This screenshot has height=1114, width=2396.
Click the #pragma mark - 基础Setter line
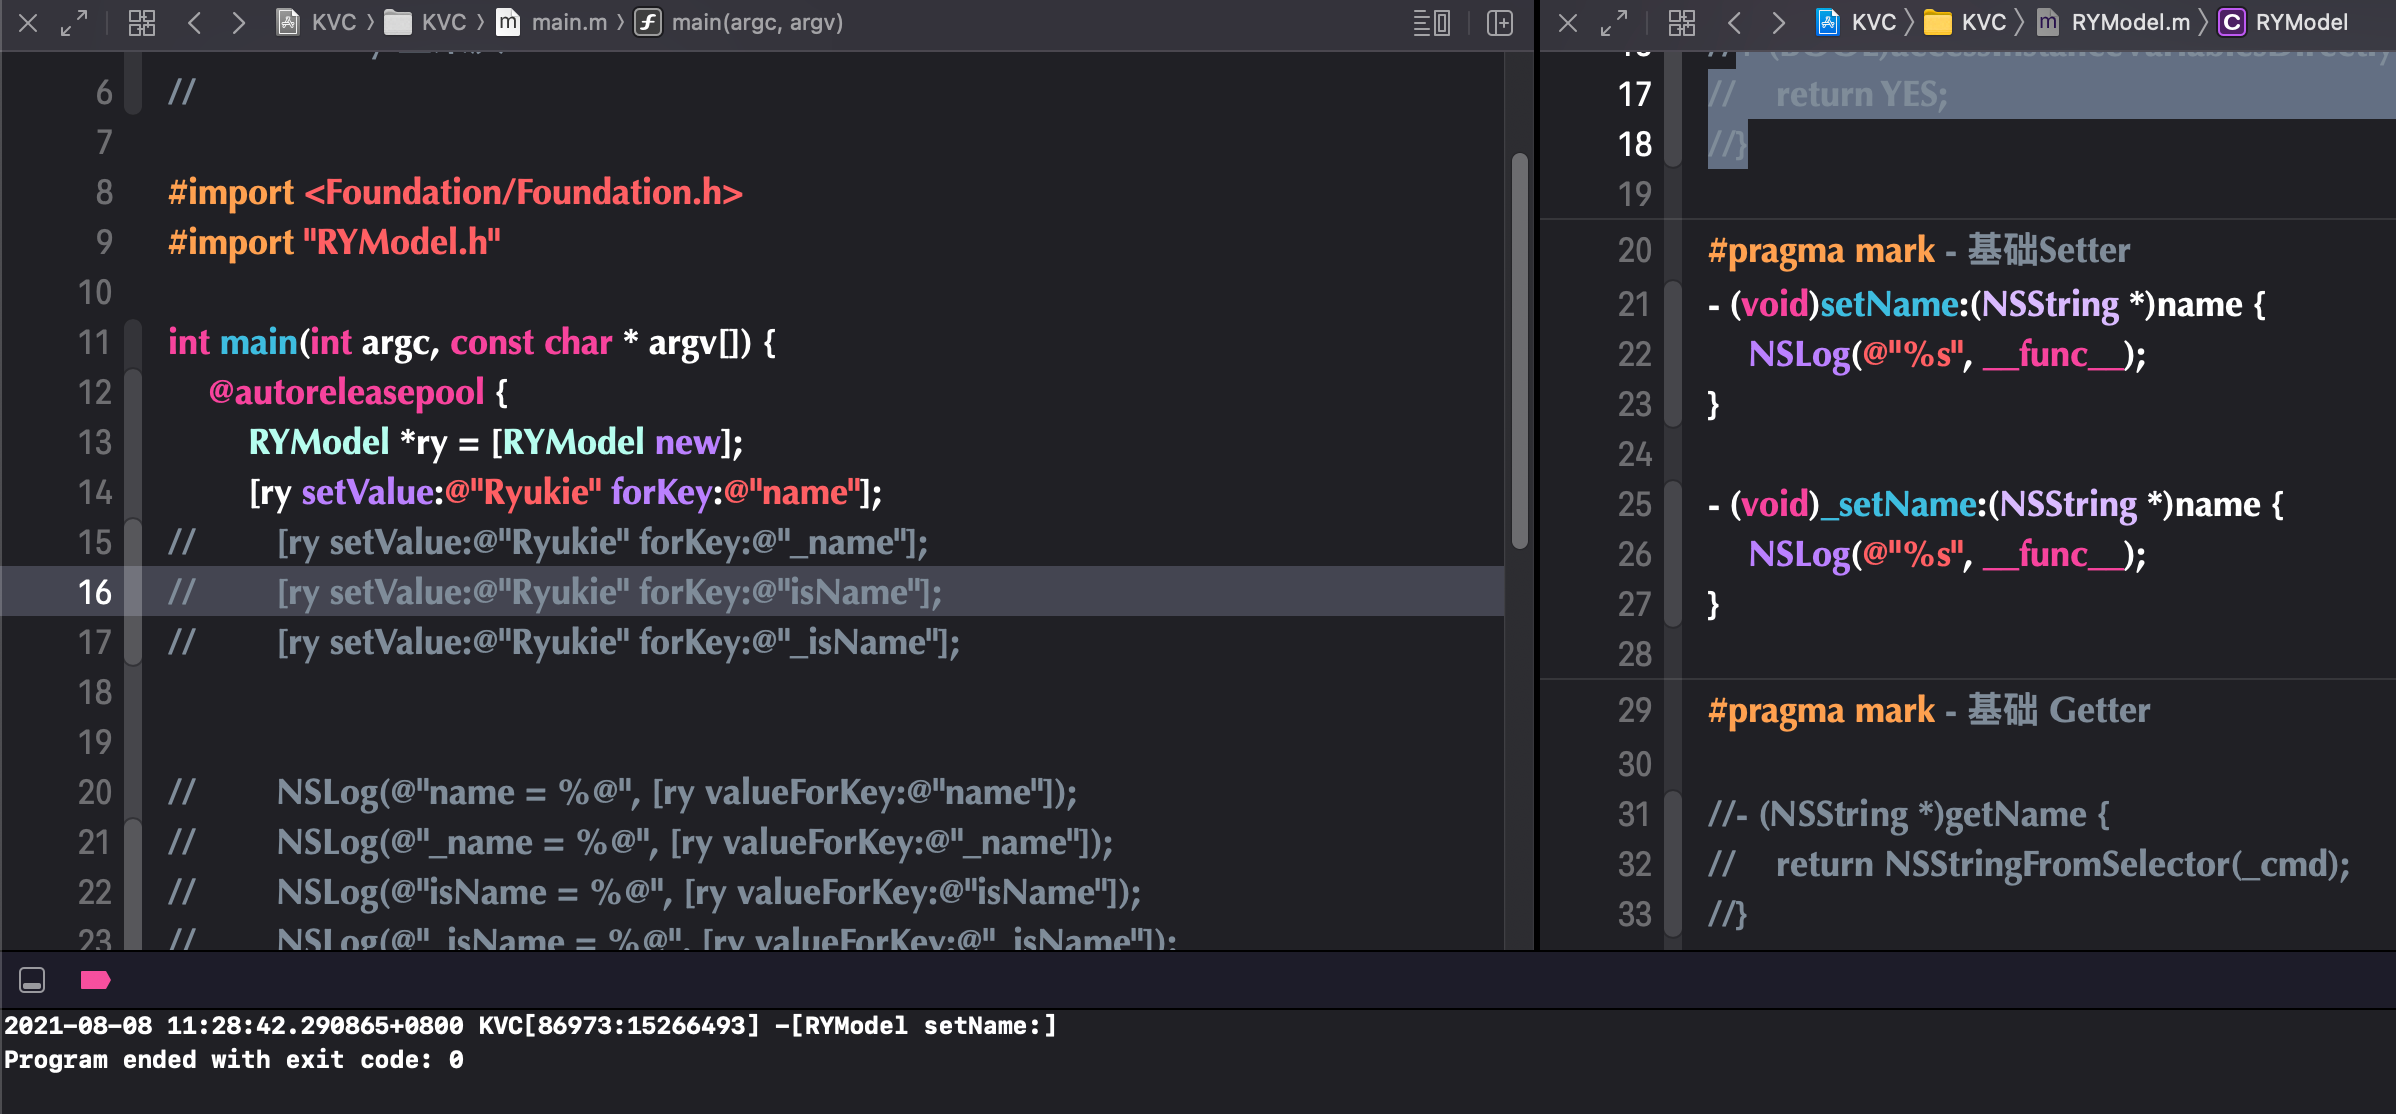pos(1919,250)
